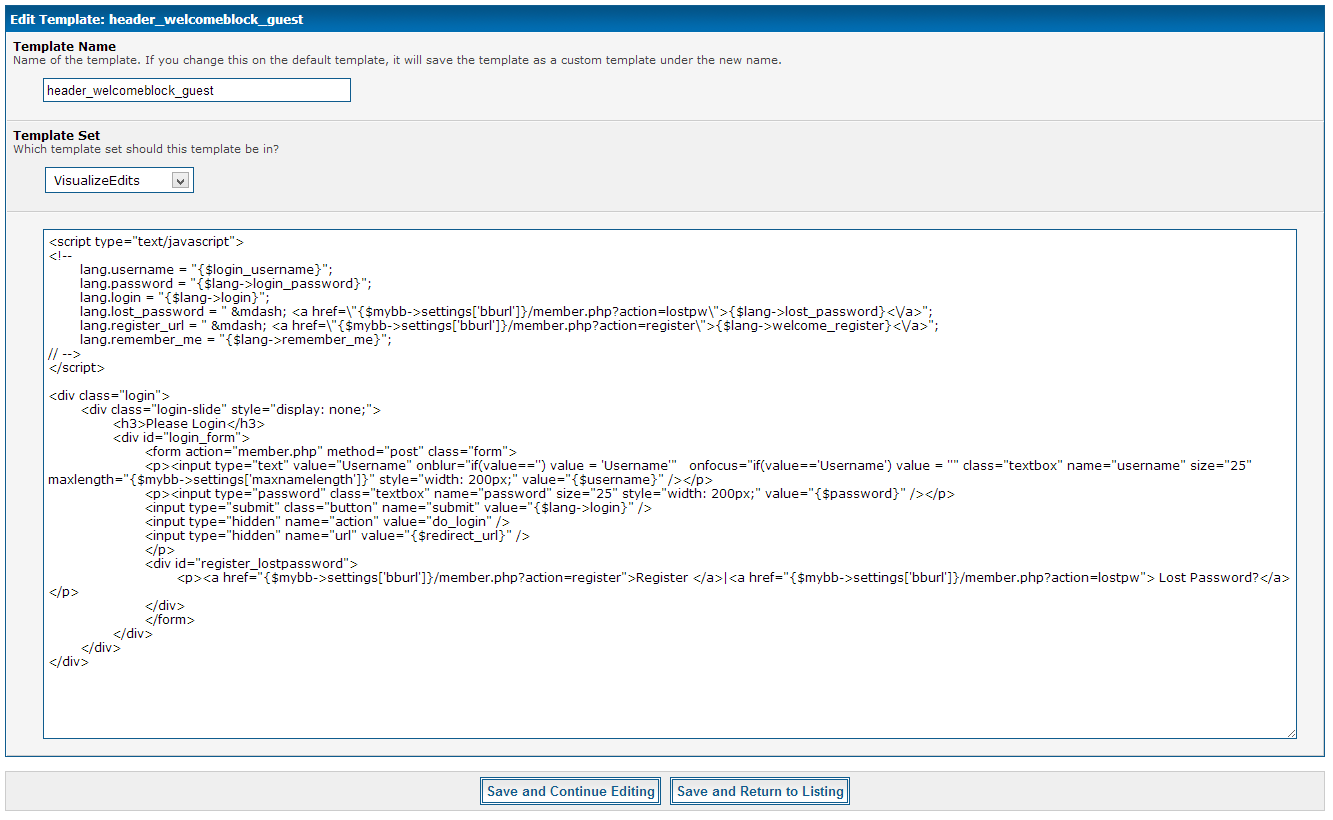This screenshot has height=820, width=1333.
Task: Click the 'Template Set' heading label
Action: tap(56, 135)
